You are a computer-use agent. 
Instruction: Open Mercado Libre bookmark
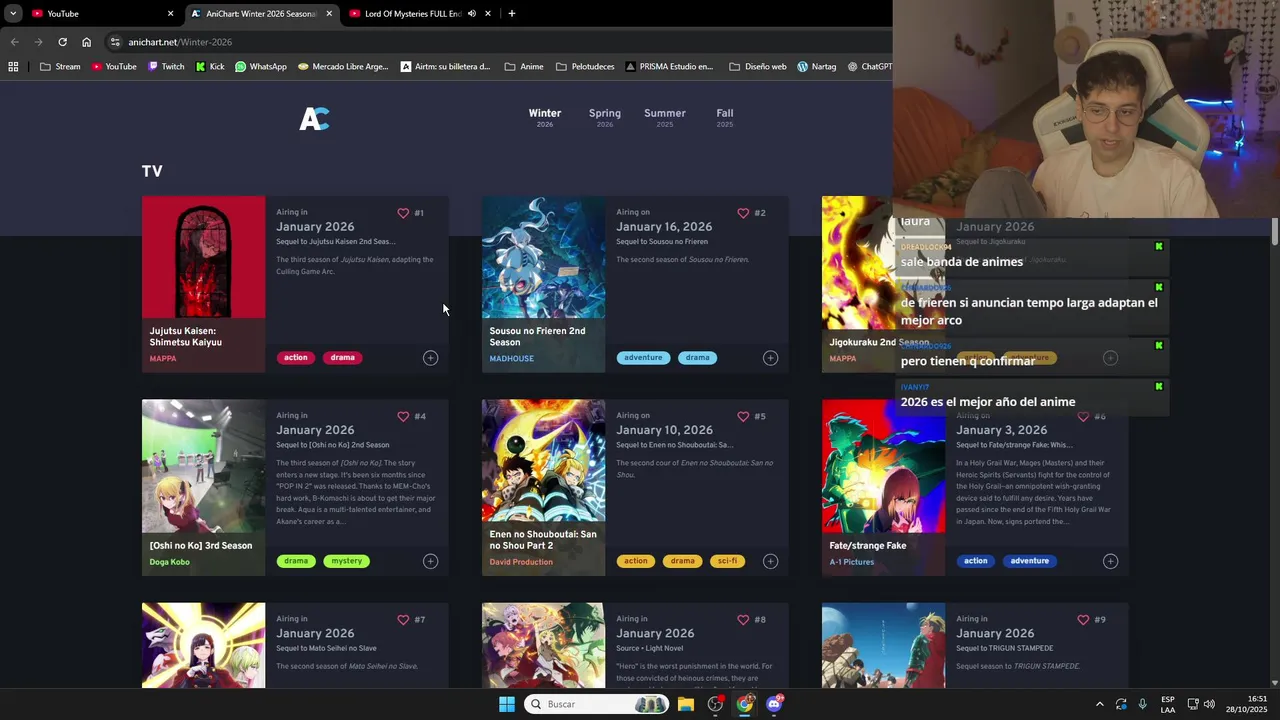[343, 67]
